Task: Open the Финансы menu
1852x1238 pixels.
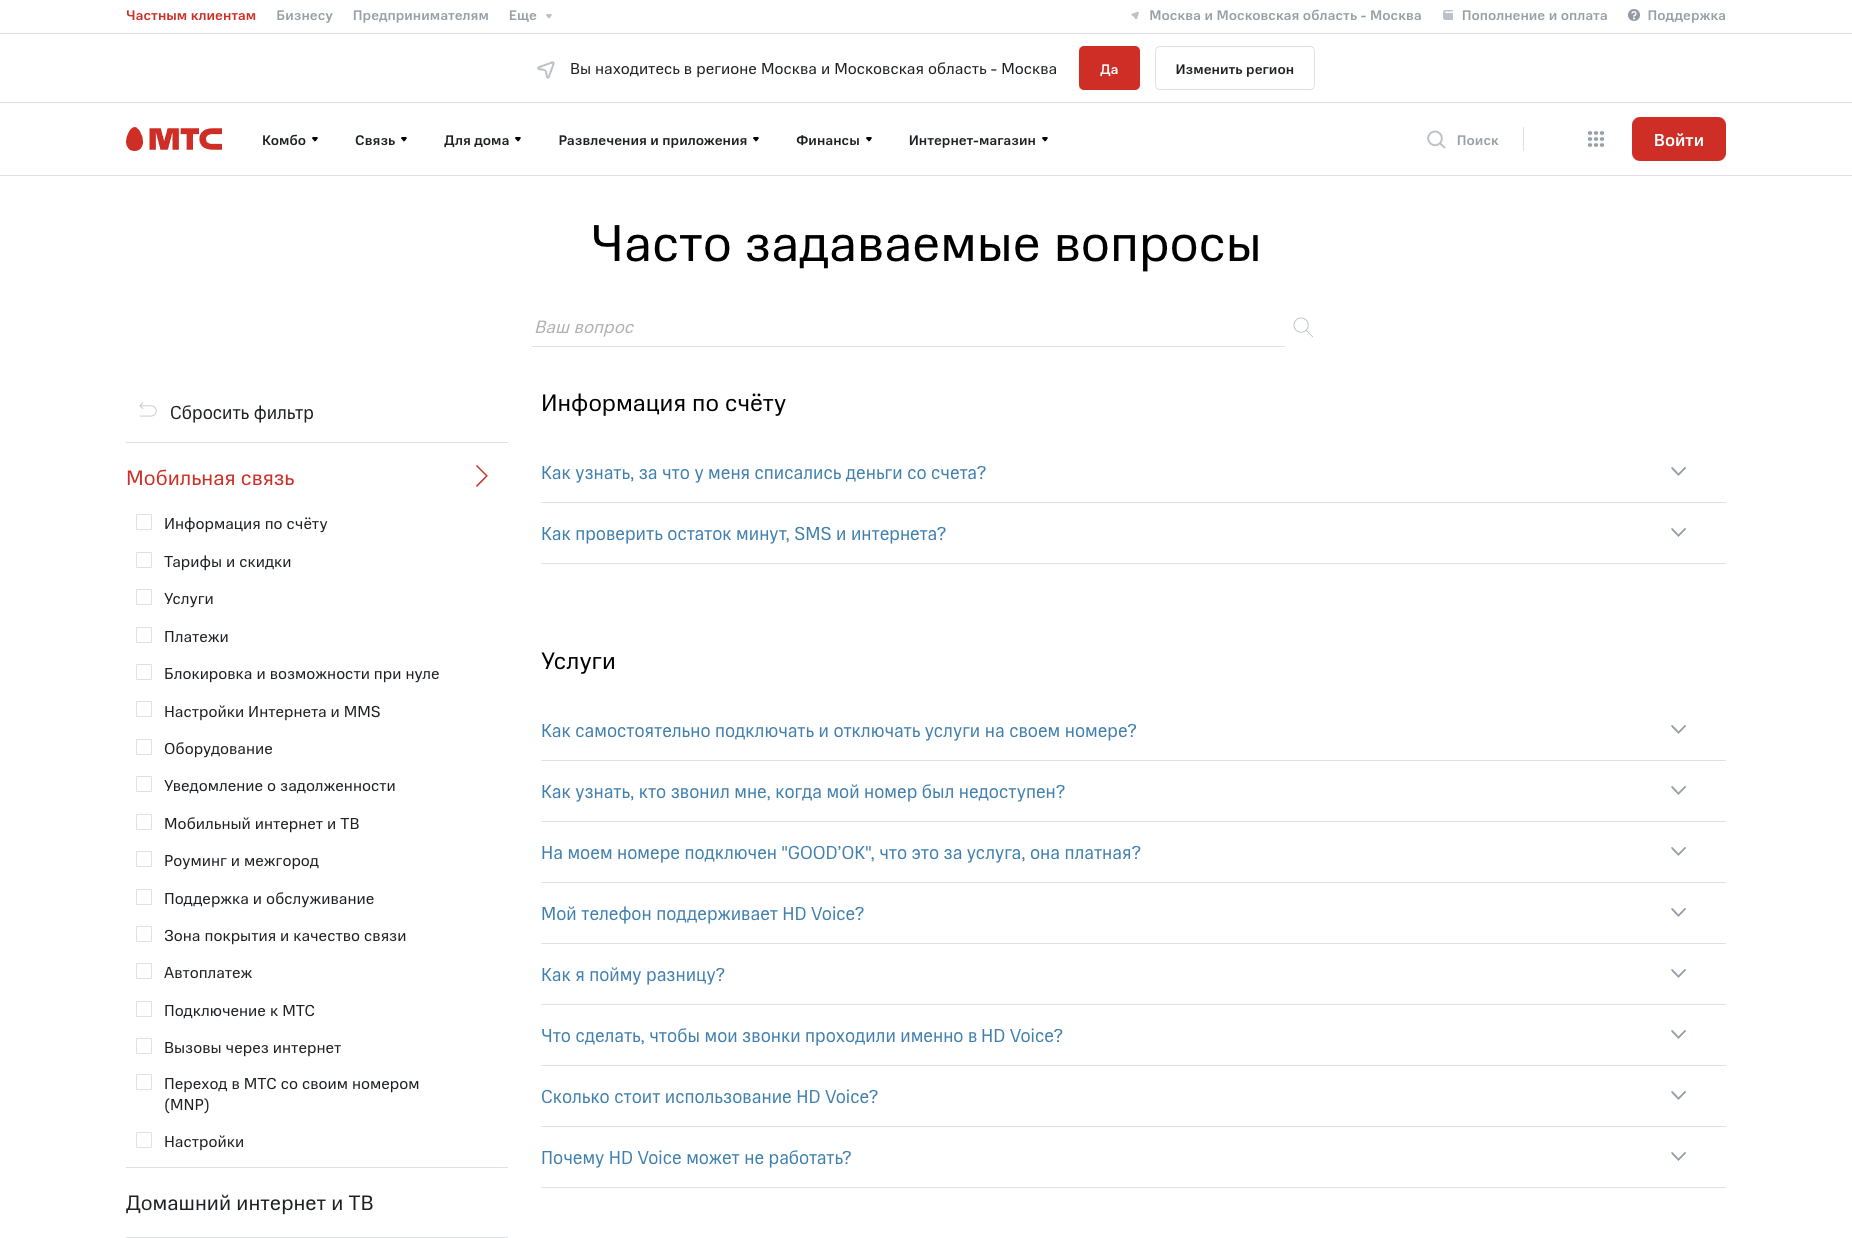Action: [x=834, y=140]
